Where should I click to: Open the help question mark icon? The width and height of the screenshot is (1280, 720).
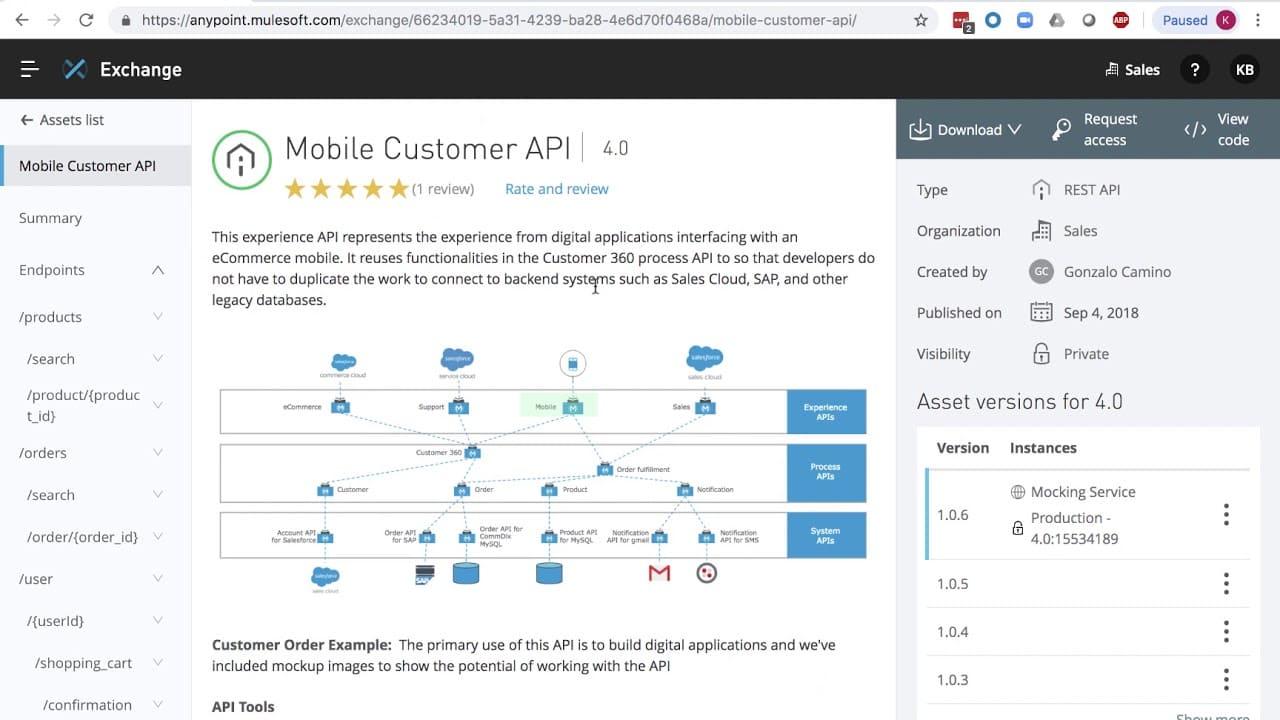coord(1194,69)
